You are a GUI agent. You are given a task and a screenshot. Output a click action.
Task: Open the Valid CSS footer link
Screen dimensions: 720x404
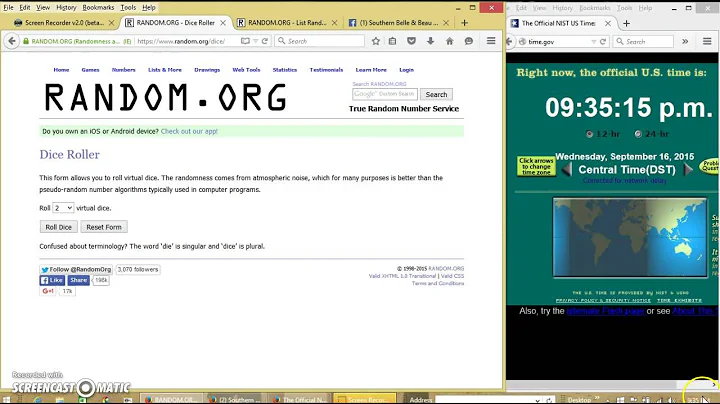452,276
